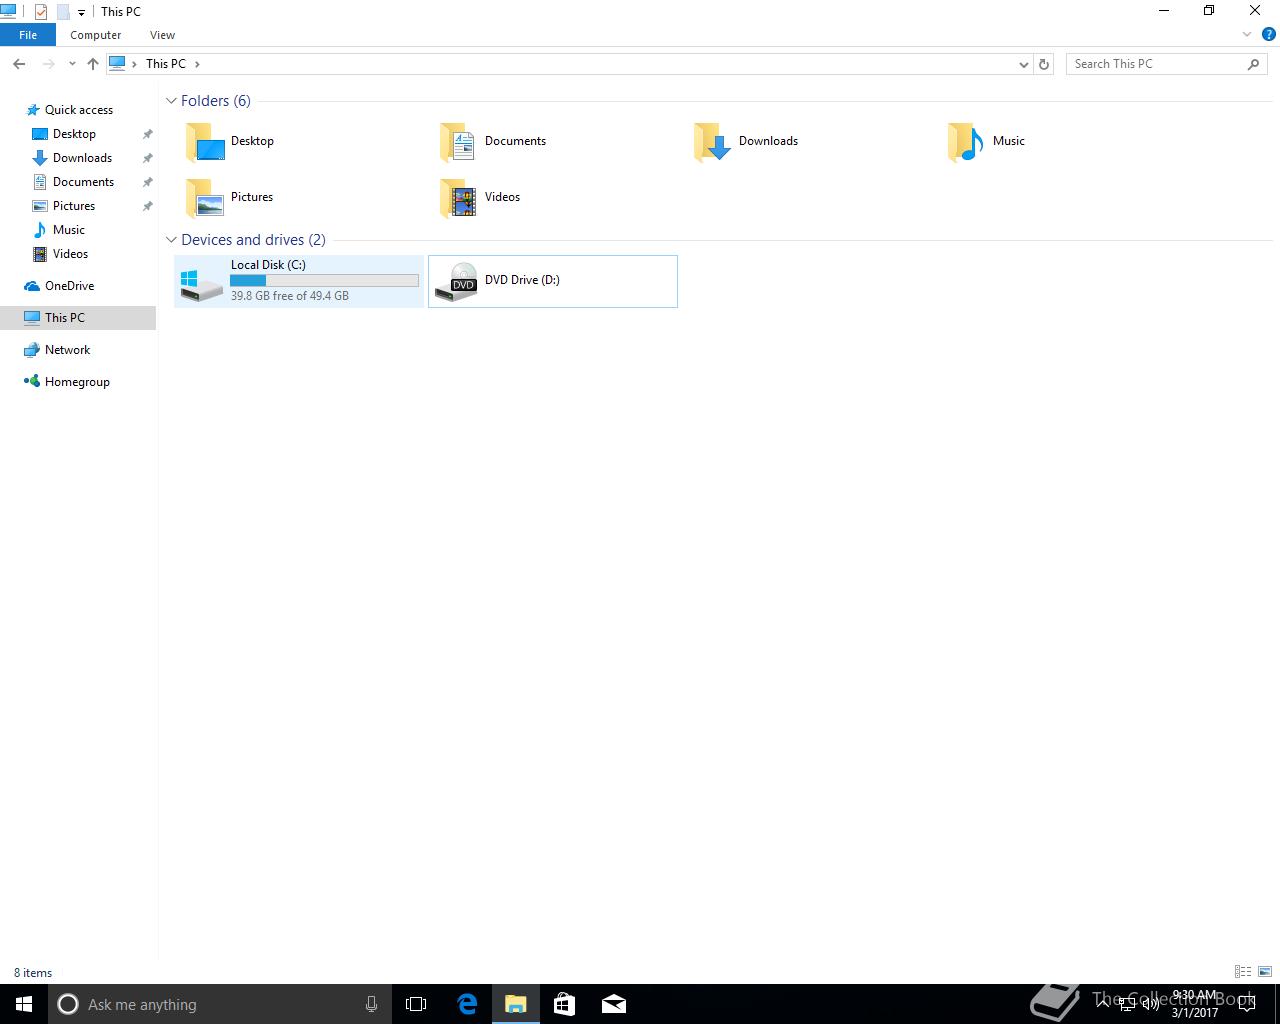Open Action Center notifications icon

click(x=1245, y=1004)
